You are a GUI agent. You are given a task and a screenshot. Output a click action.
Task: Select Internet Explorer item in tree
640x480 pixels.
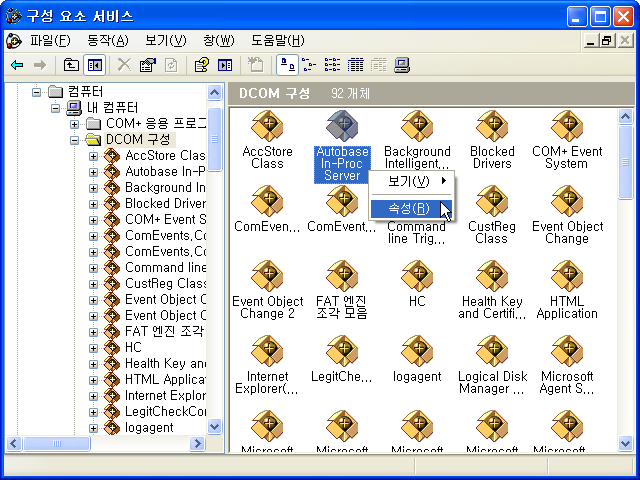[165, 395]
